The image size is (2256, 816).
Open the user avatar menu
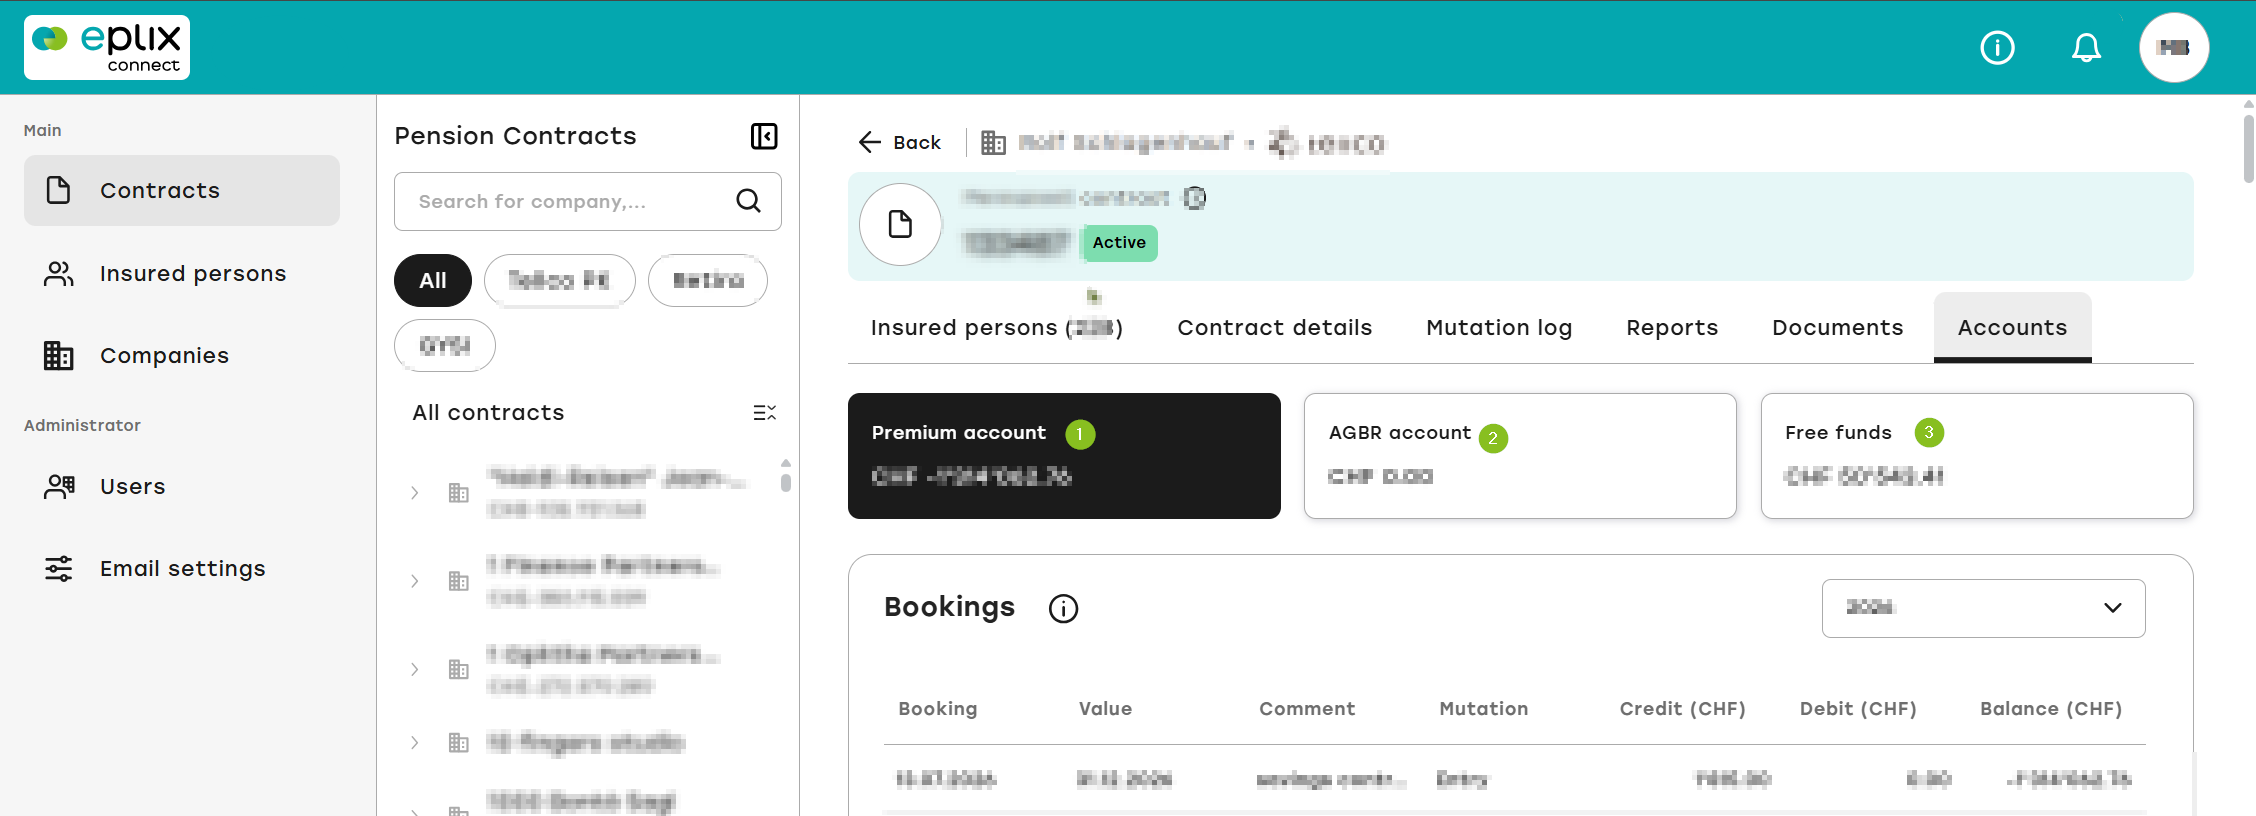pyautogui.click(x=2174, y=47)
